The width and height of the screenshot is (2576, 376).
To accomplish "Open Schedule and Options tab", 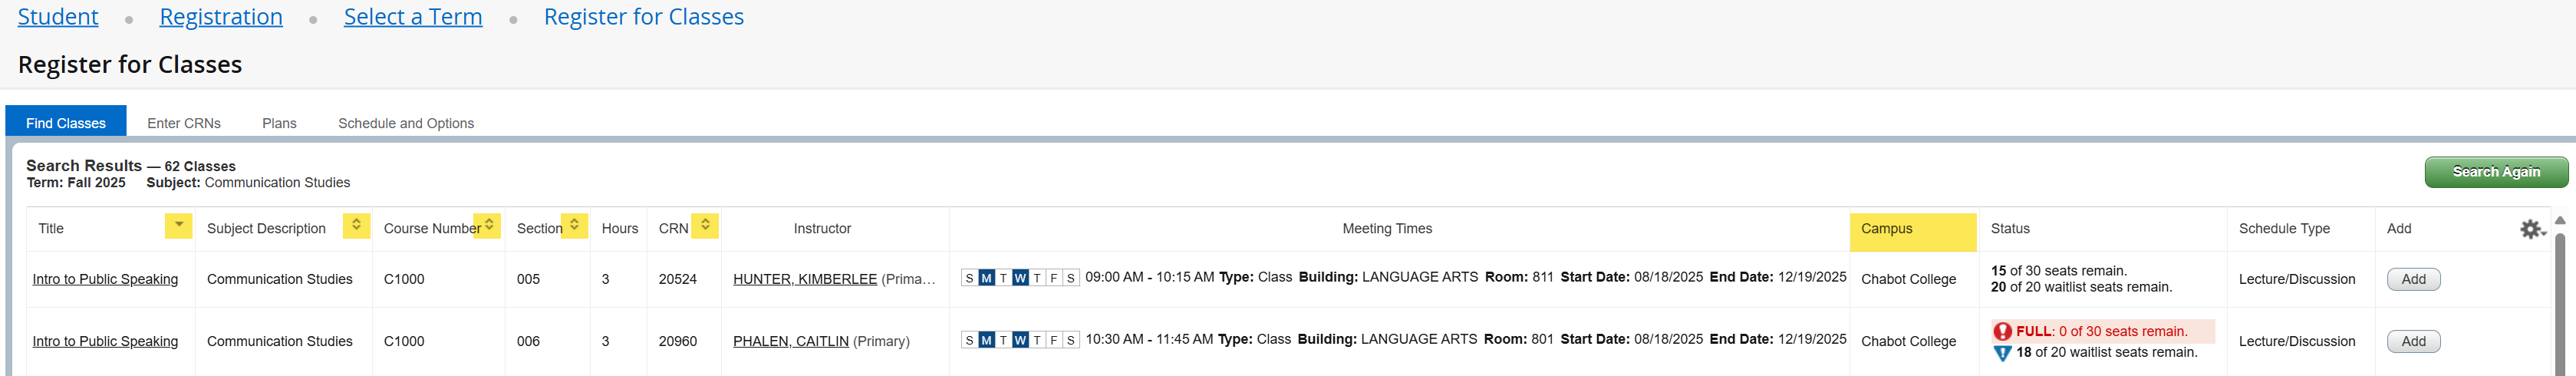I will 405,123.
